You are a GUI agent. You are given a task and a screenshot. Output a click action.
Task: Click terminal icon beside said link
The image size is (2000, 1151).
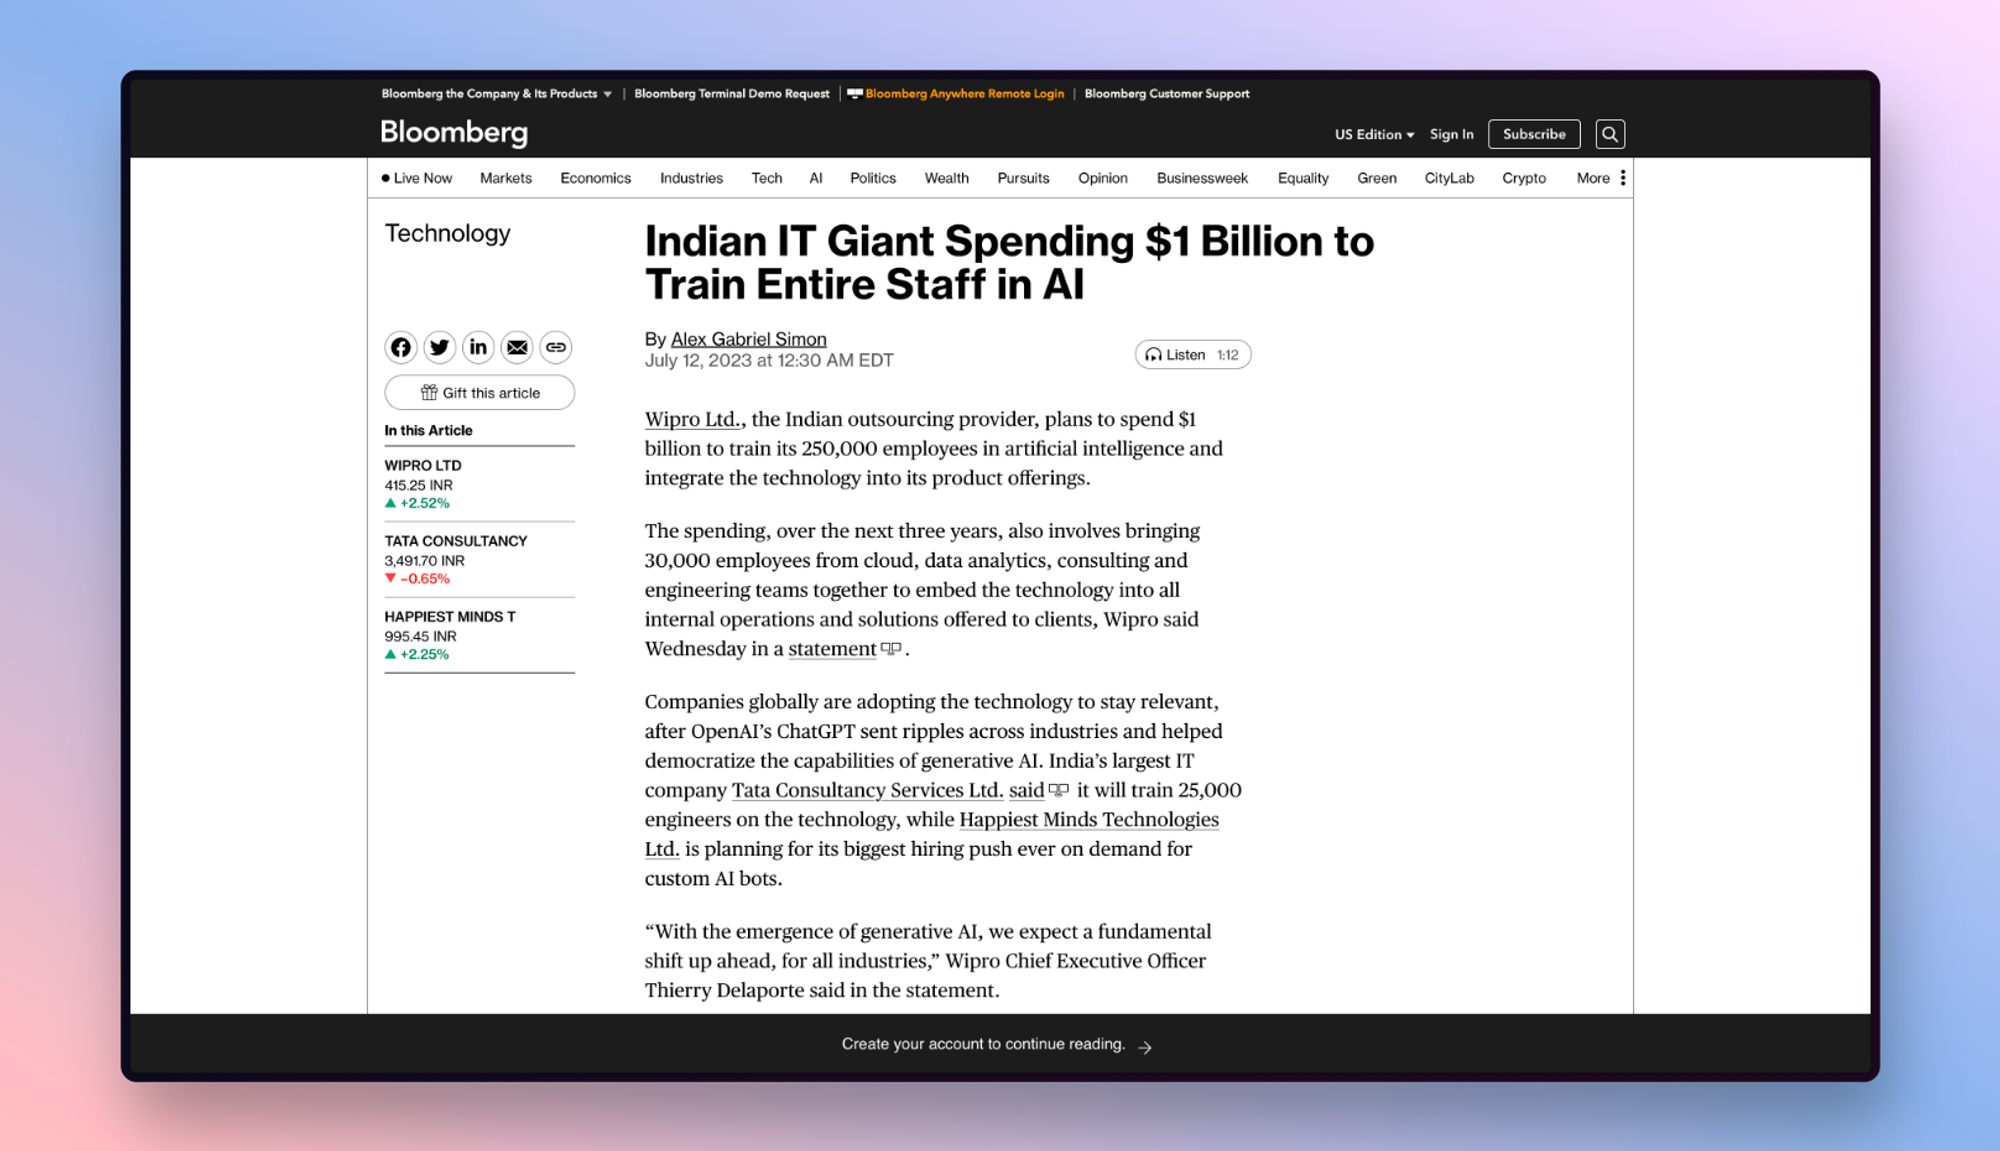[1059, 790]
